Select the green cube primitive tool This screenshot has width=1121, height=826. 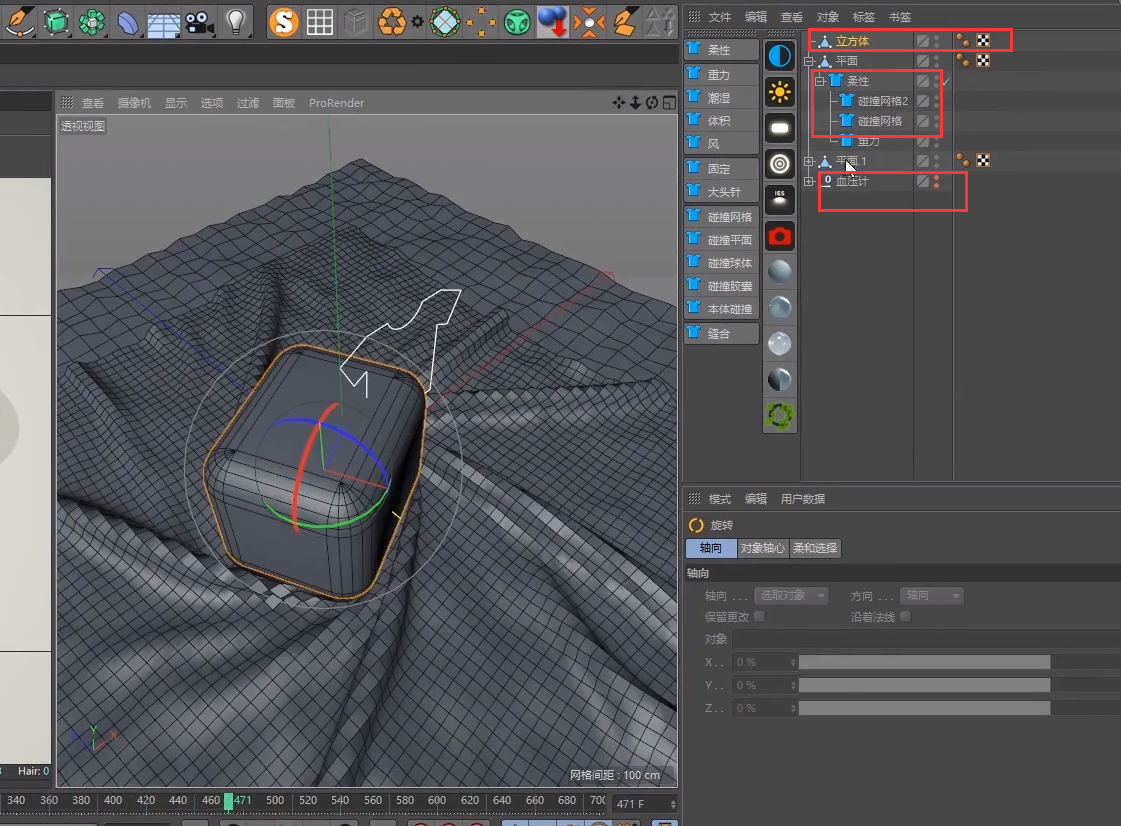point(56,21)
